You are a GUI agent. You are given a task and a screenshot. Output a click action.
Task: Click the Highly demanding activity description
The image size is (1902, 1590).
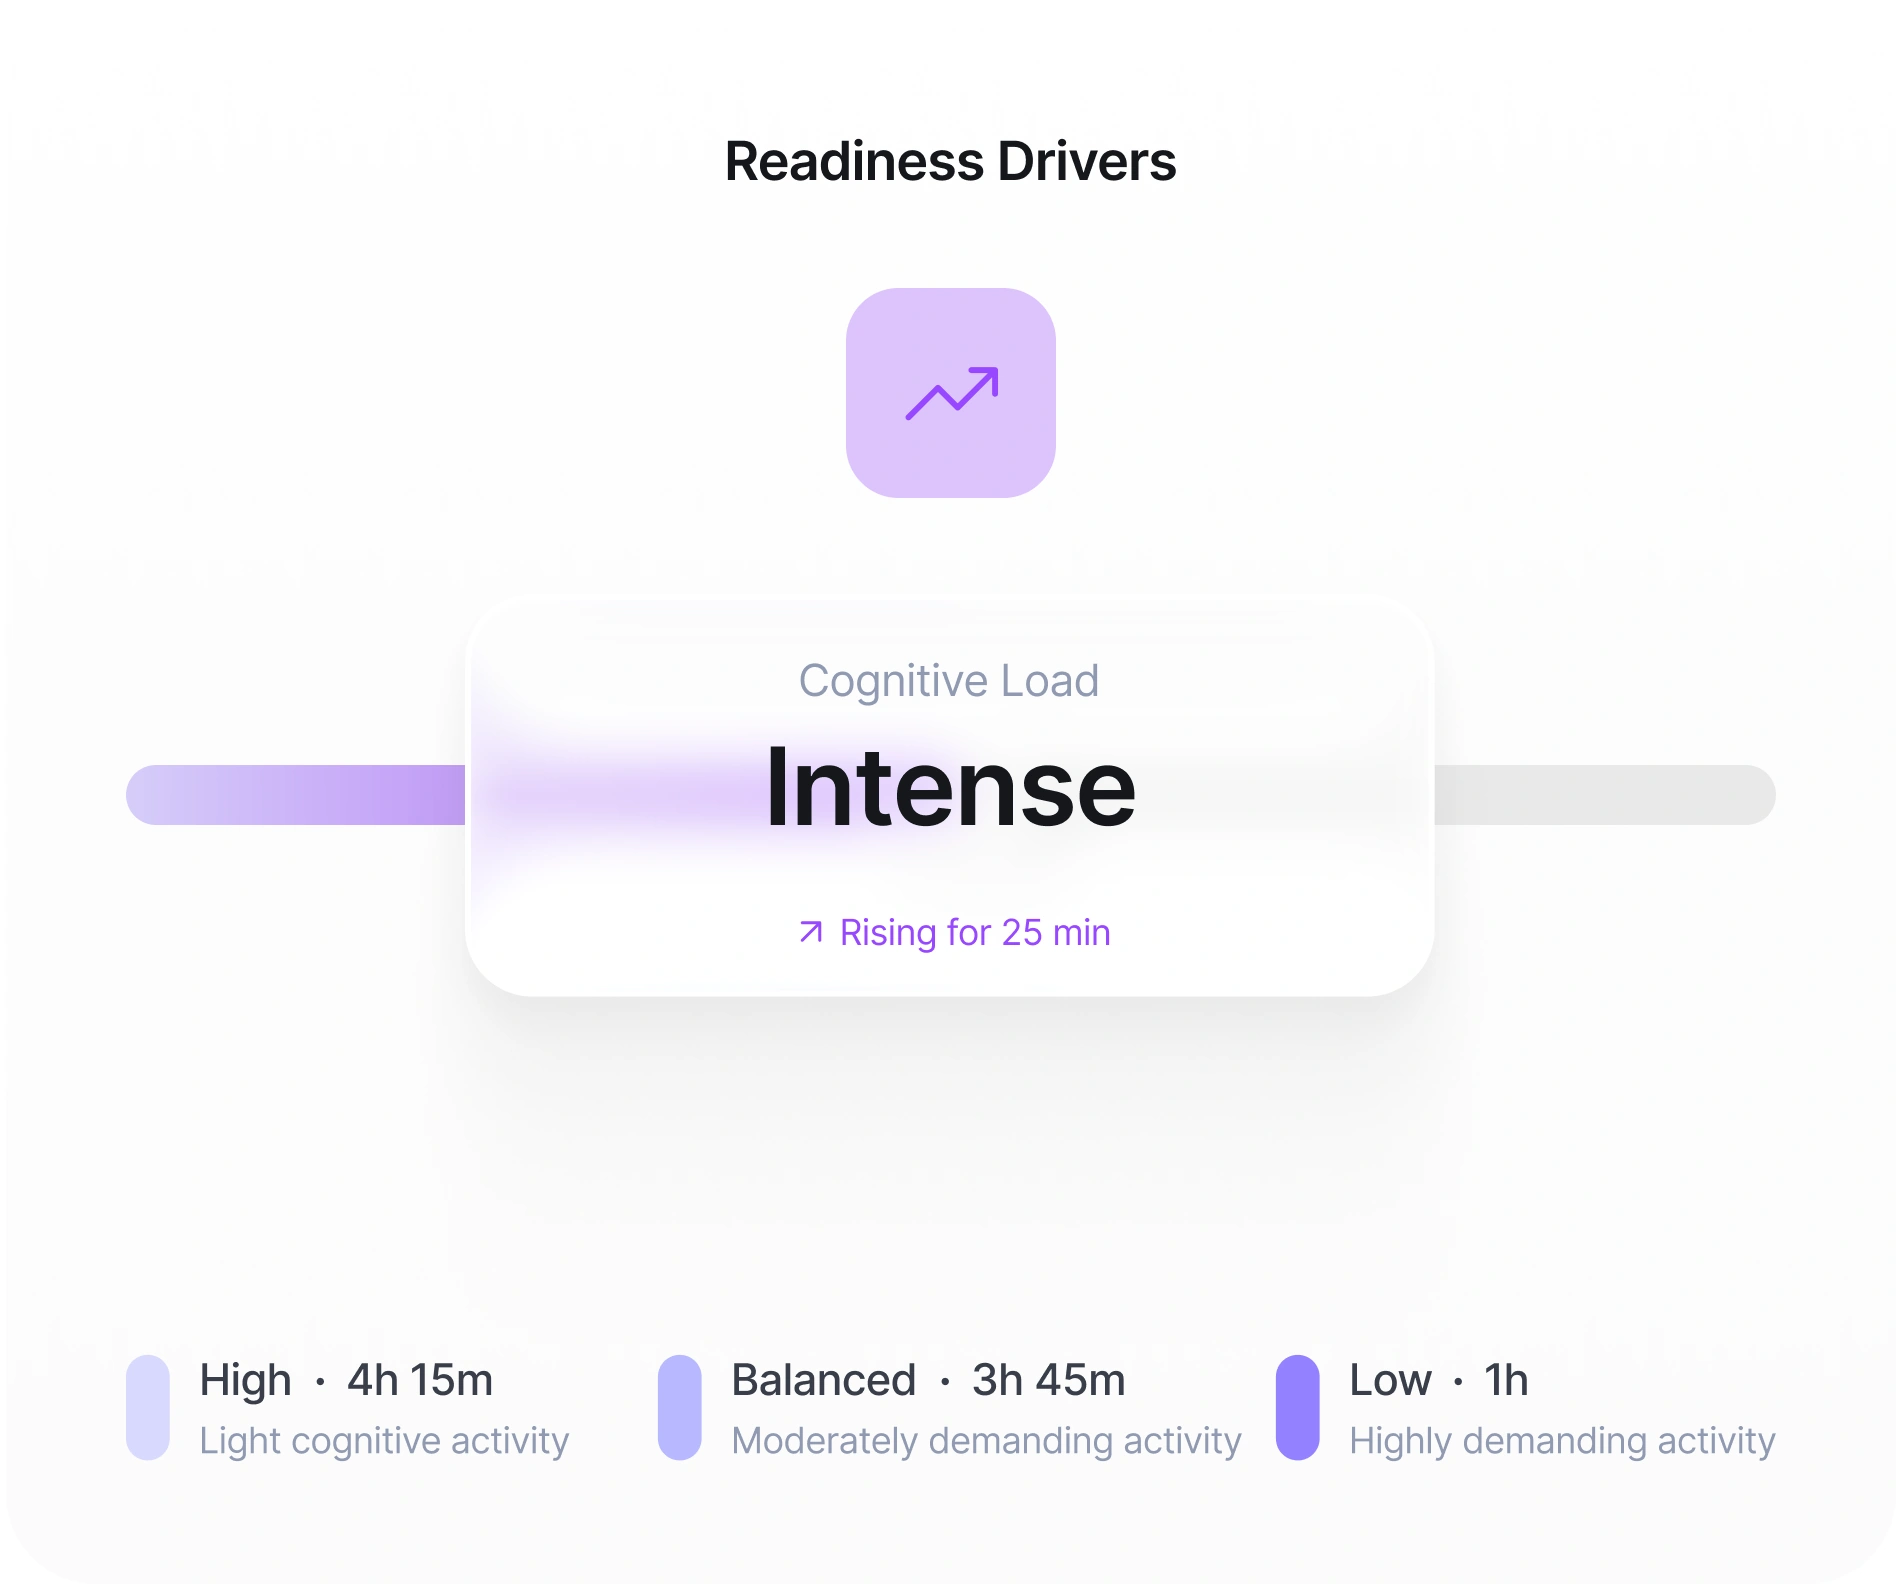[1562, 1441]
